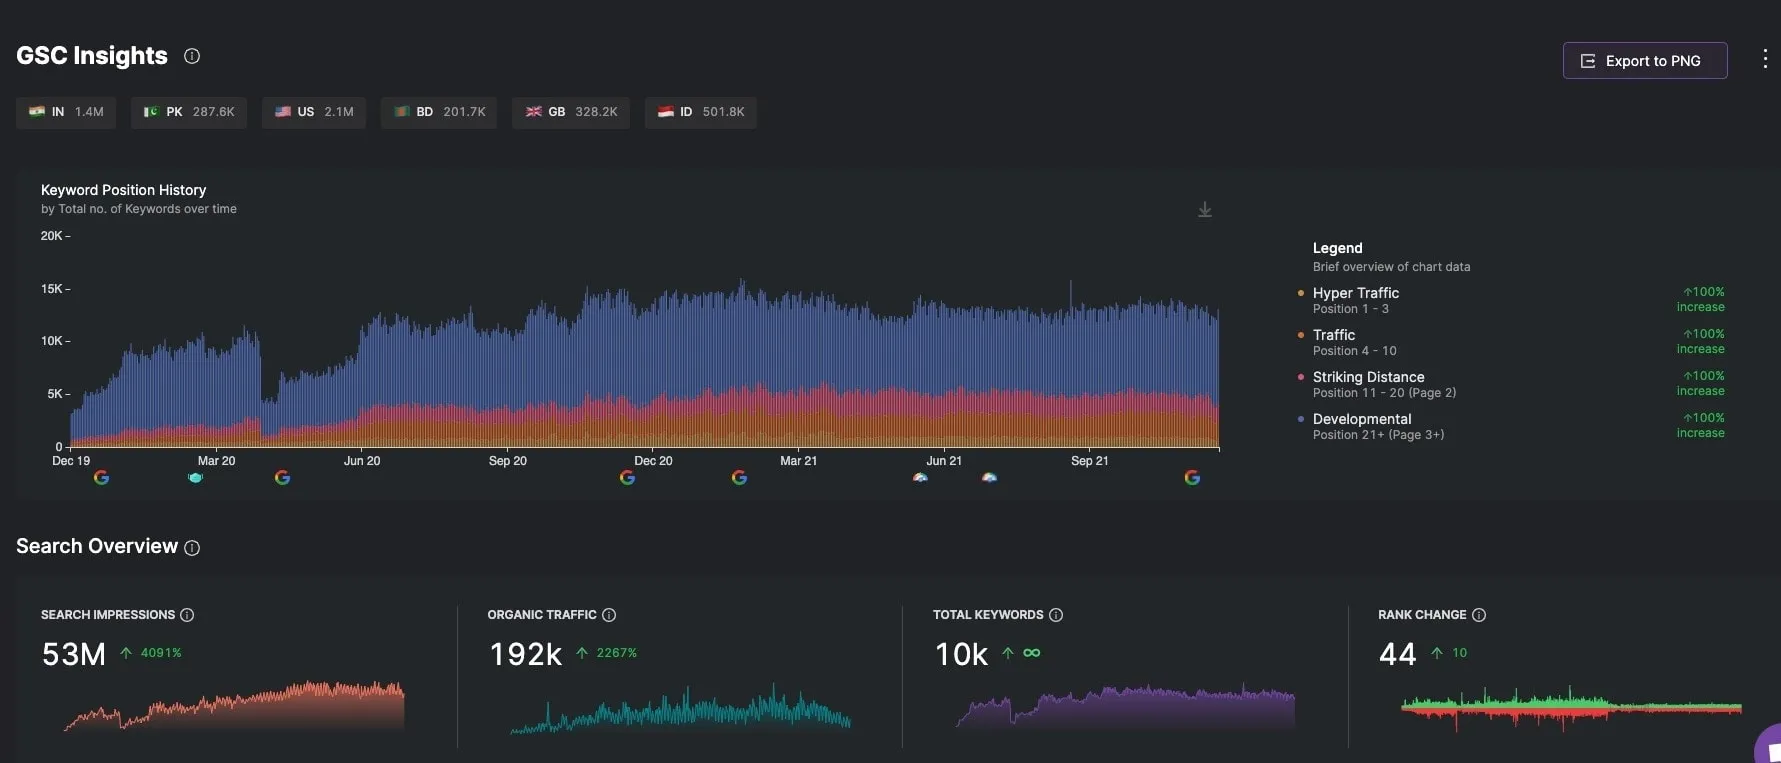This screenshot has width=1781, height=763.
Task: Click Google update marker near Dec 19
Action: (101, 478)
